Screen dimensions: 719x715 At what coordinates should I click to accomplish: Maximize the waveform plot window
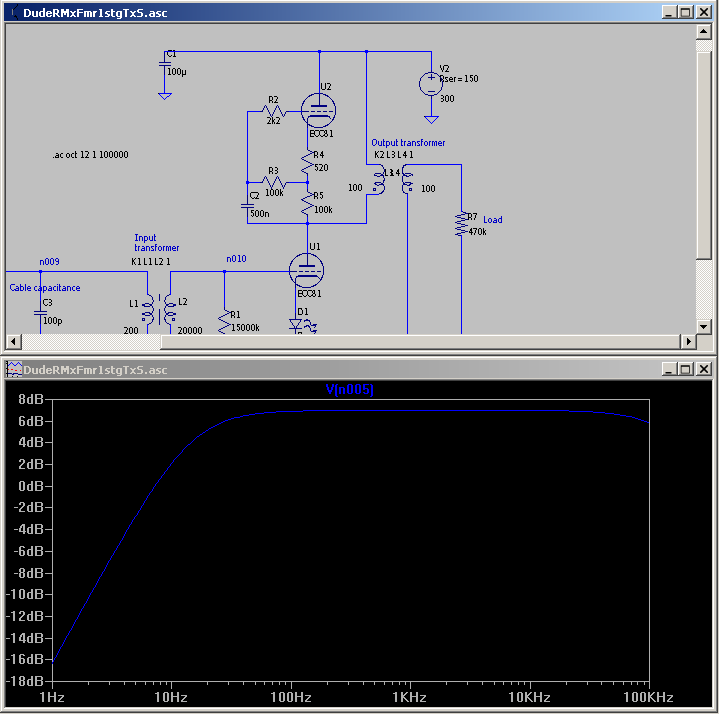coord(686,369)
